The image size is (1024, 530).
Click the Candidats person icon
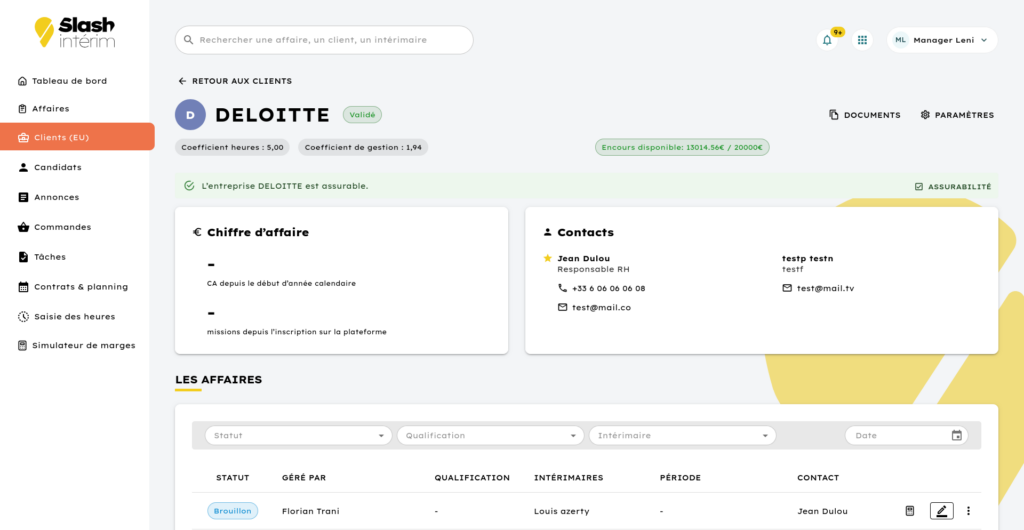pyautogui.click(x=24, y=168)
